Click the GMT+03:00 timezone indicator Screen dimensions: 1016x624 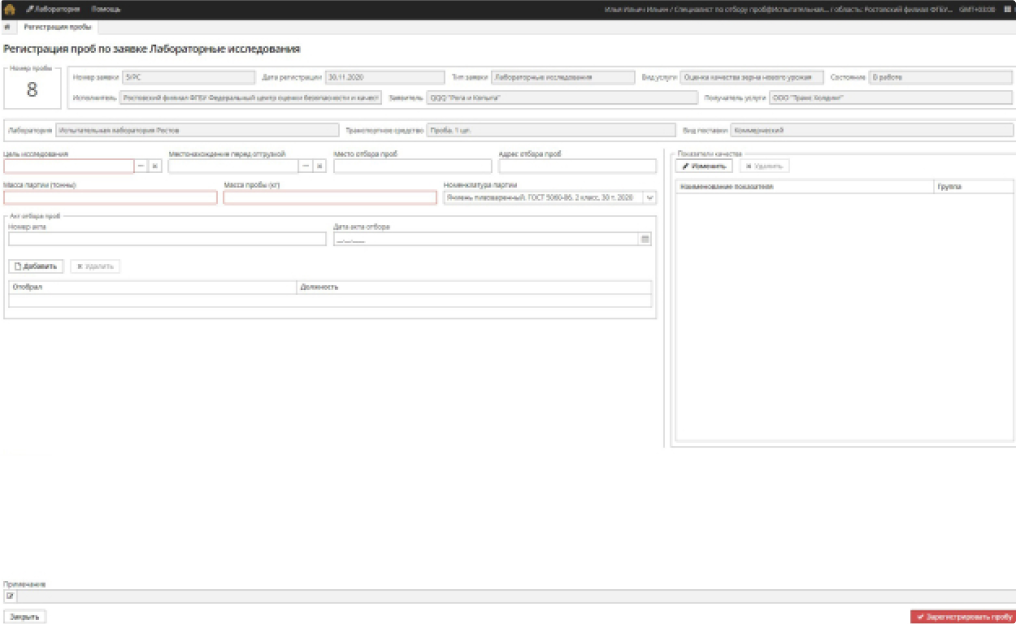click(x=977, y=9)
